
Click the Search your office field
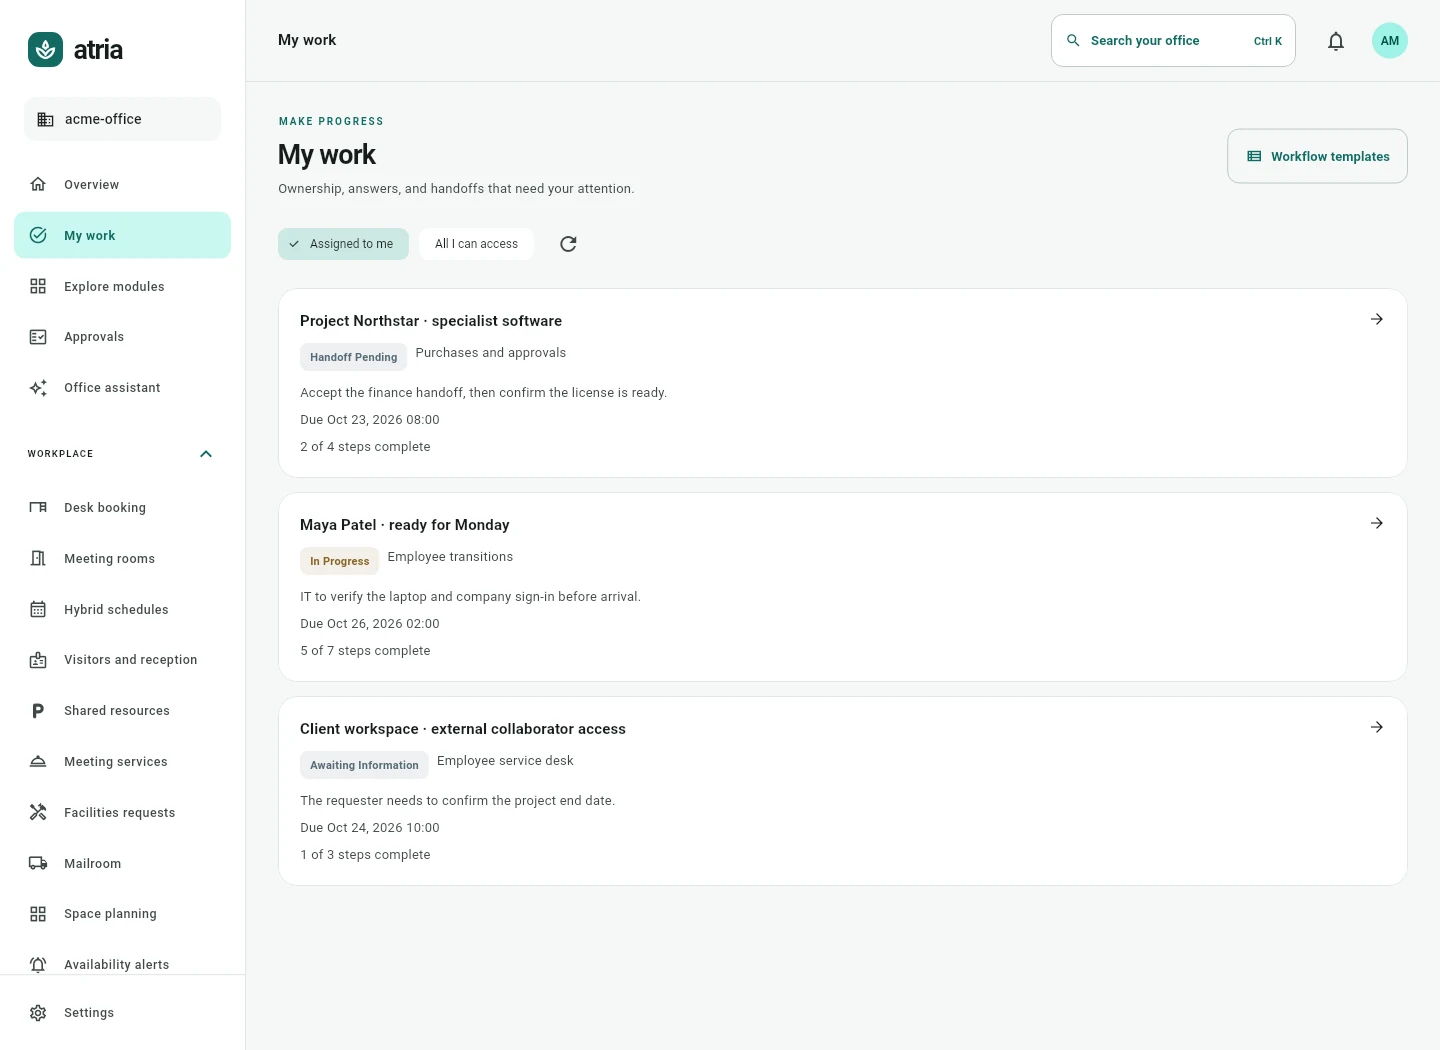click(1173, 41)
